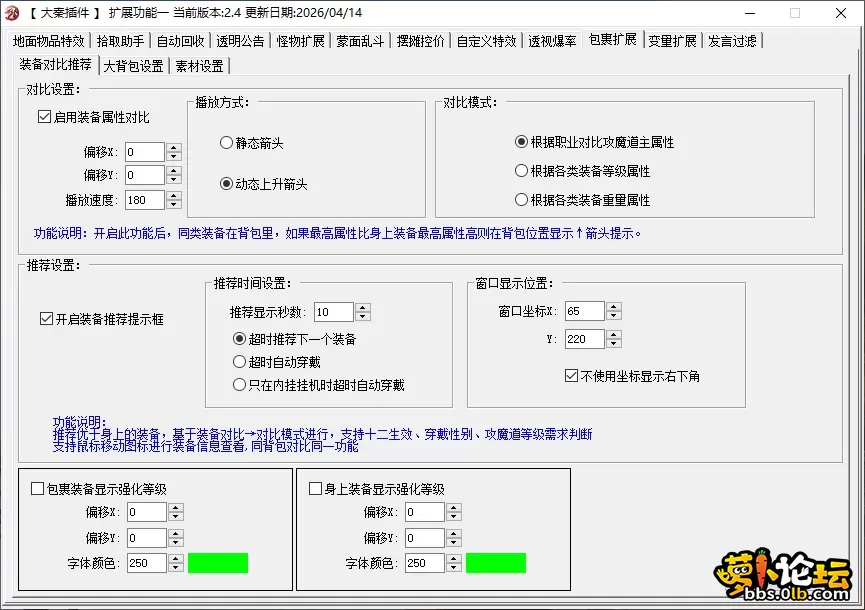This screenshot has width=865, height=610.
Task: Click green color swatch for 身上装备
Action: [x=496, y=563]
